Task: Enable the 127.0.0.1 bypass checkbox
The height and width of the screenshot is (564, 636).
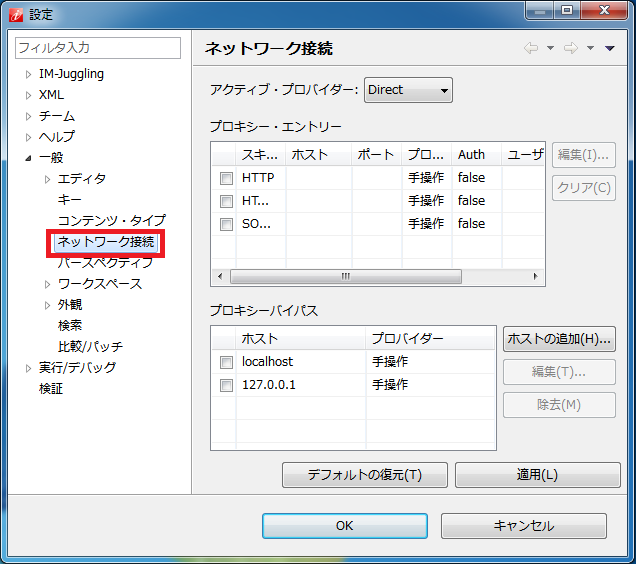Action: click(x=226, y=385)
